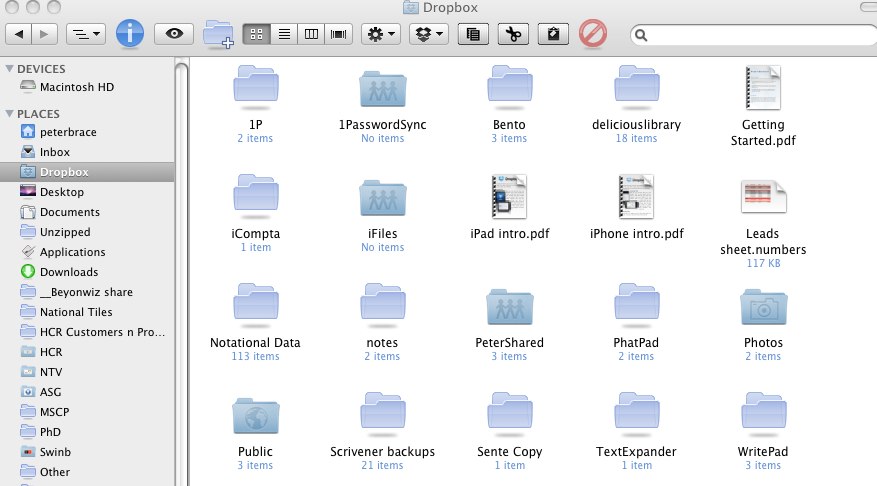Switch to icon view
The height and width of the screenshot is (486, 877).
pyautogui.click(x=257, y=34)
